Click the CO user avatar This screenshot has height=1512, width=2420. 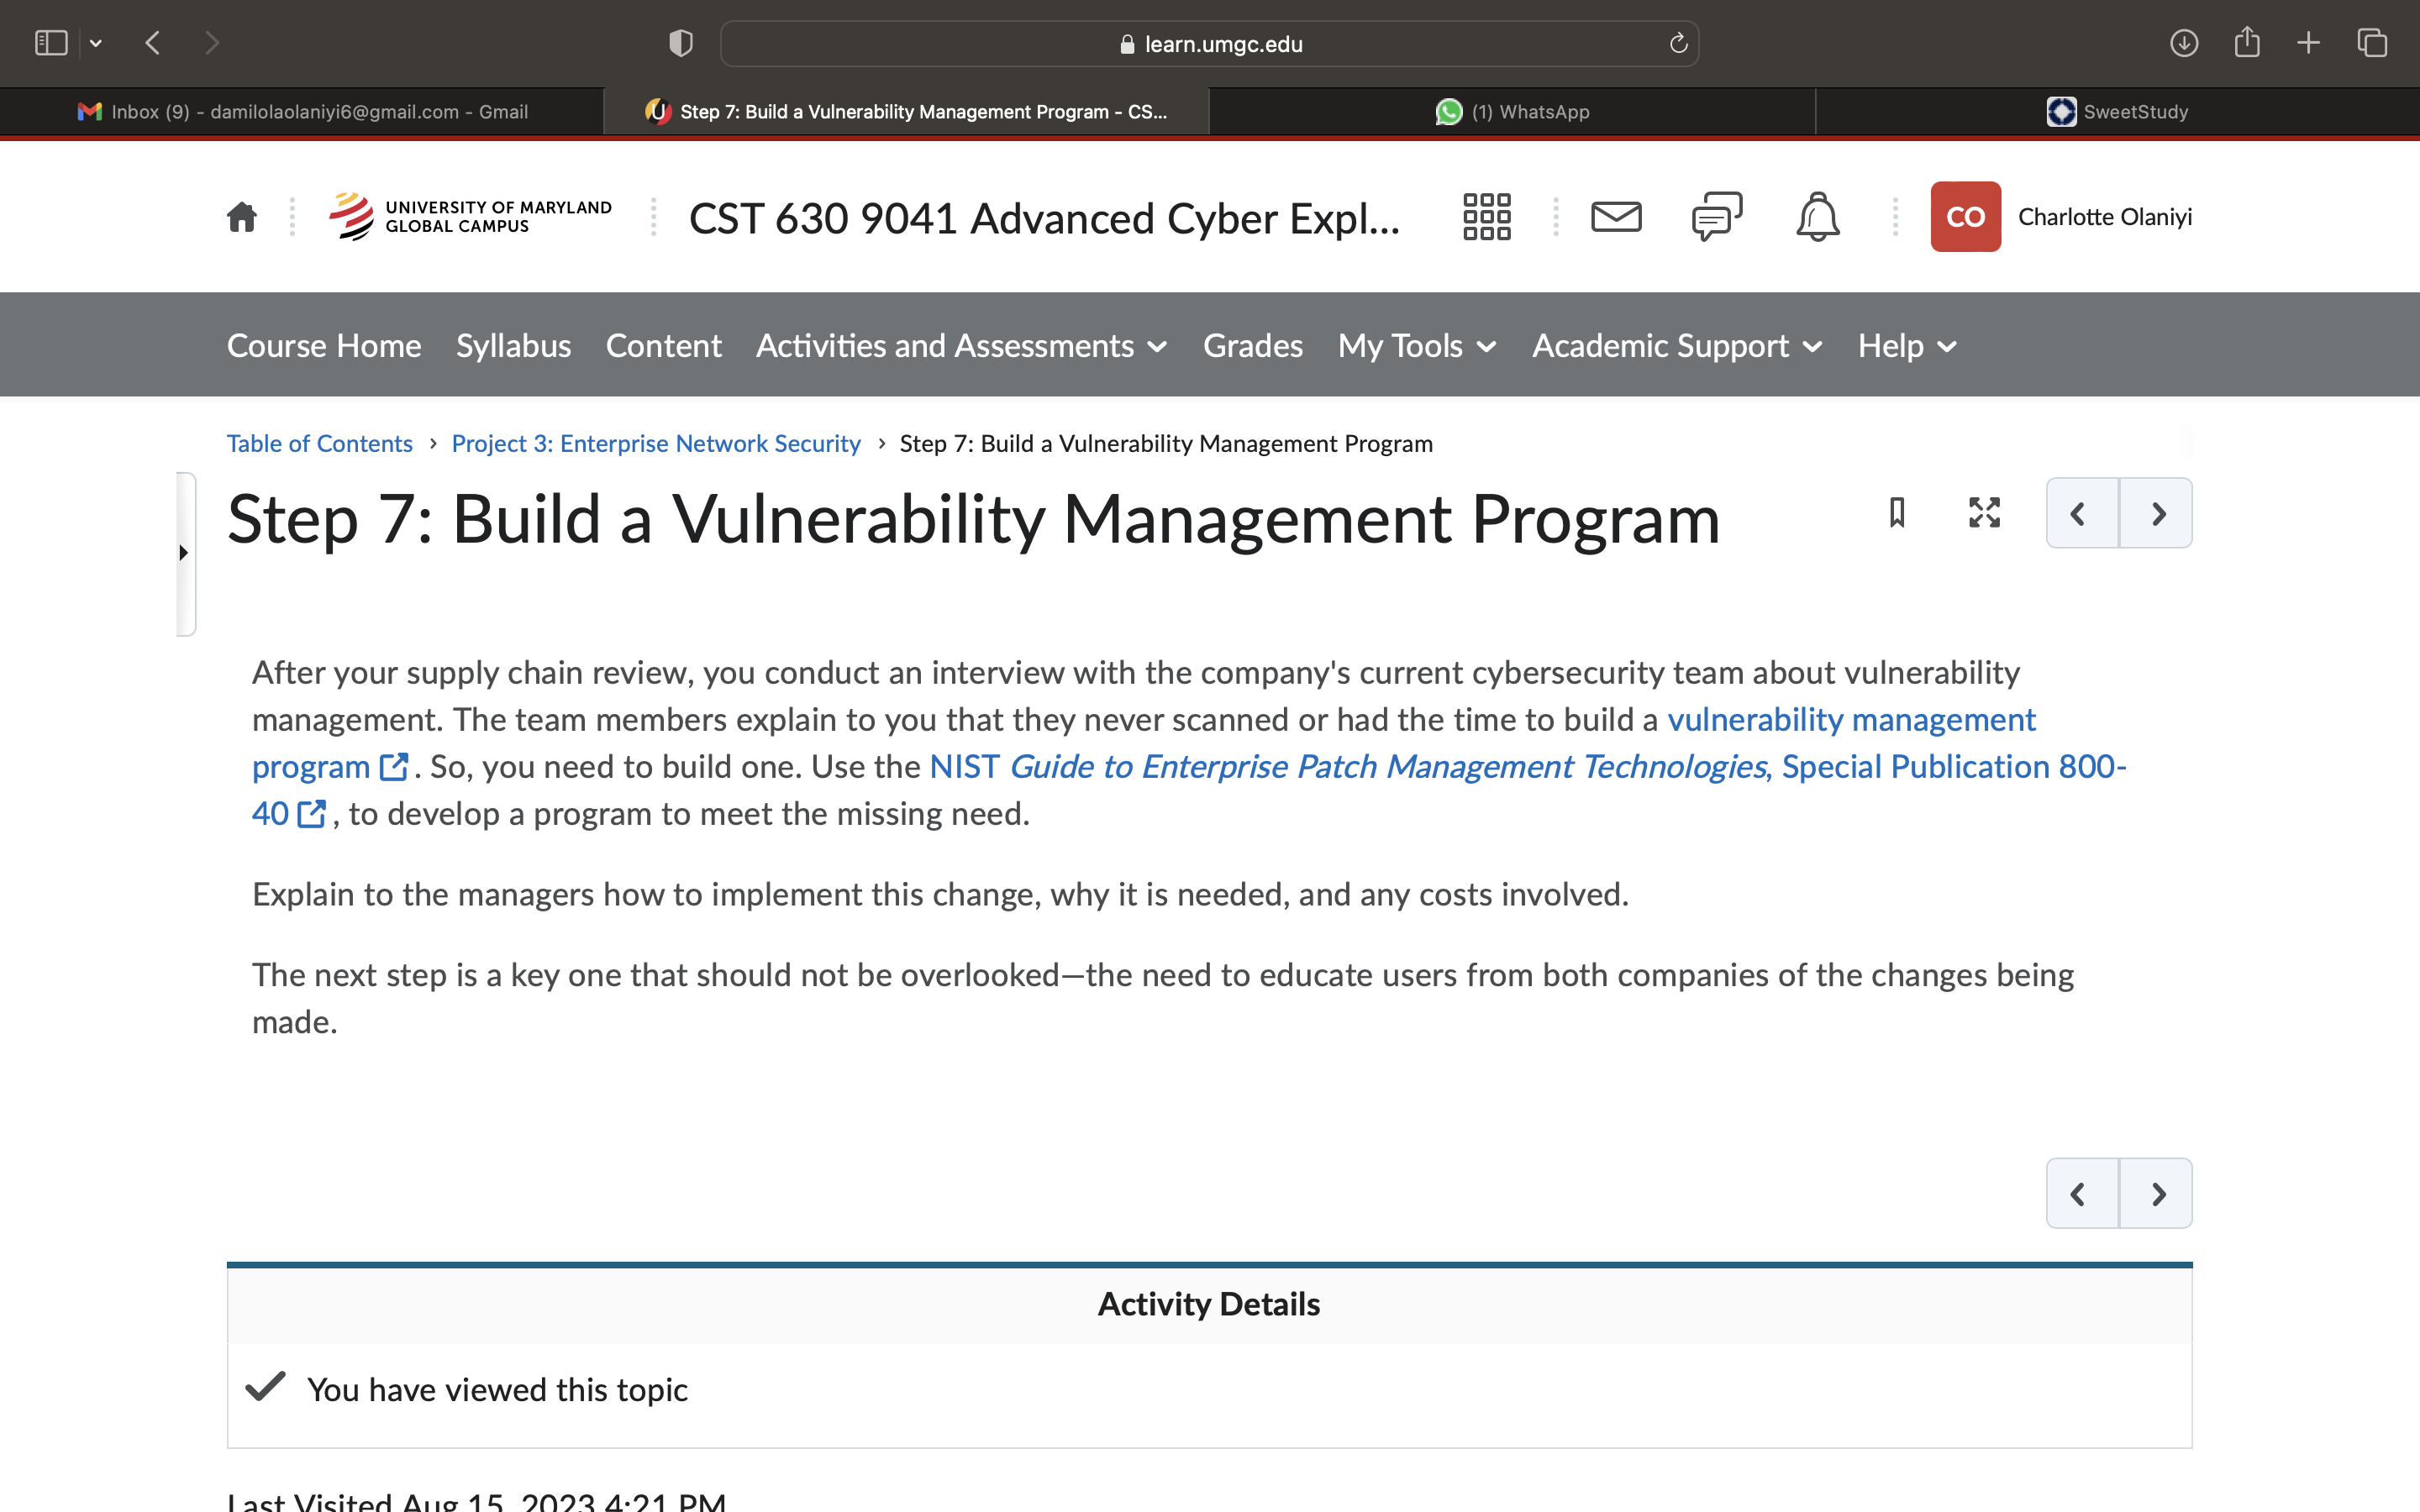tap(1965, 217)
